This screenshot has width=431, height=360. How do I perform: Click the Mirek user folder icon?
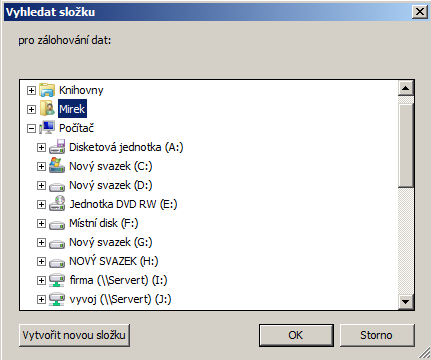(47, 109)
